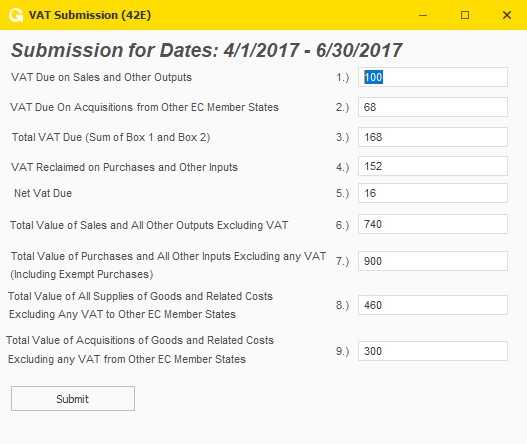The image size is (527, 444).
Task: Click the Net Vat Due label
Action: 43,193
